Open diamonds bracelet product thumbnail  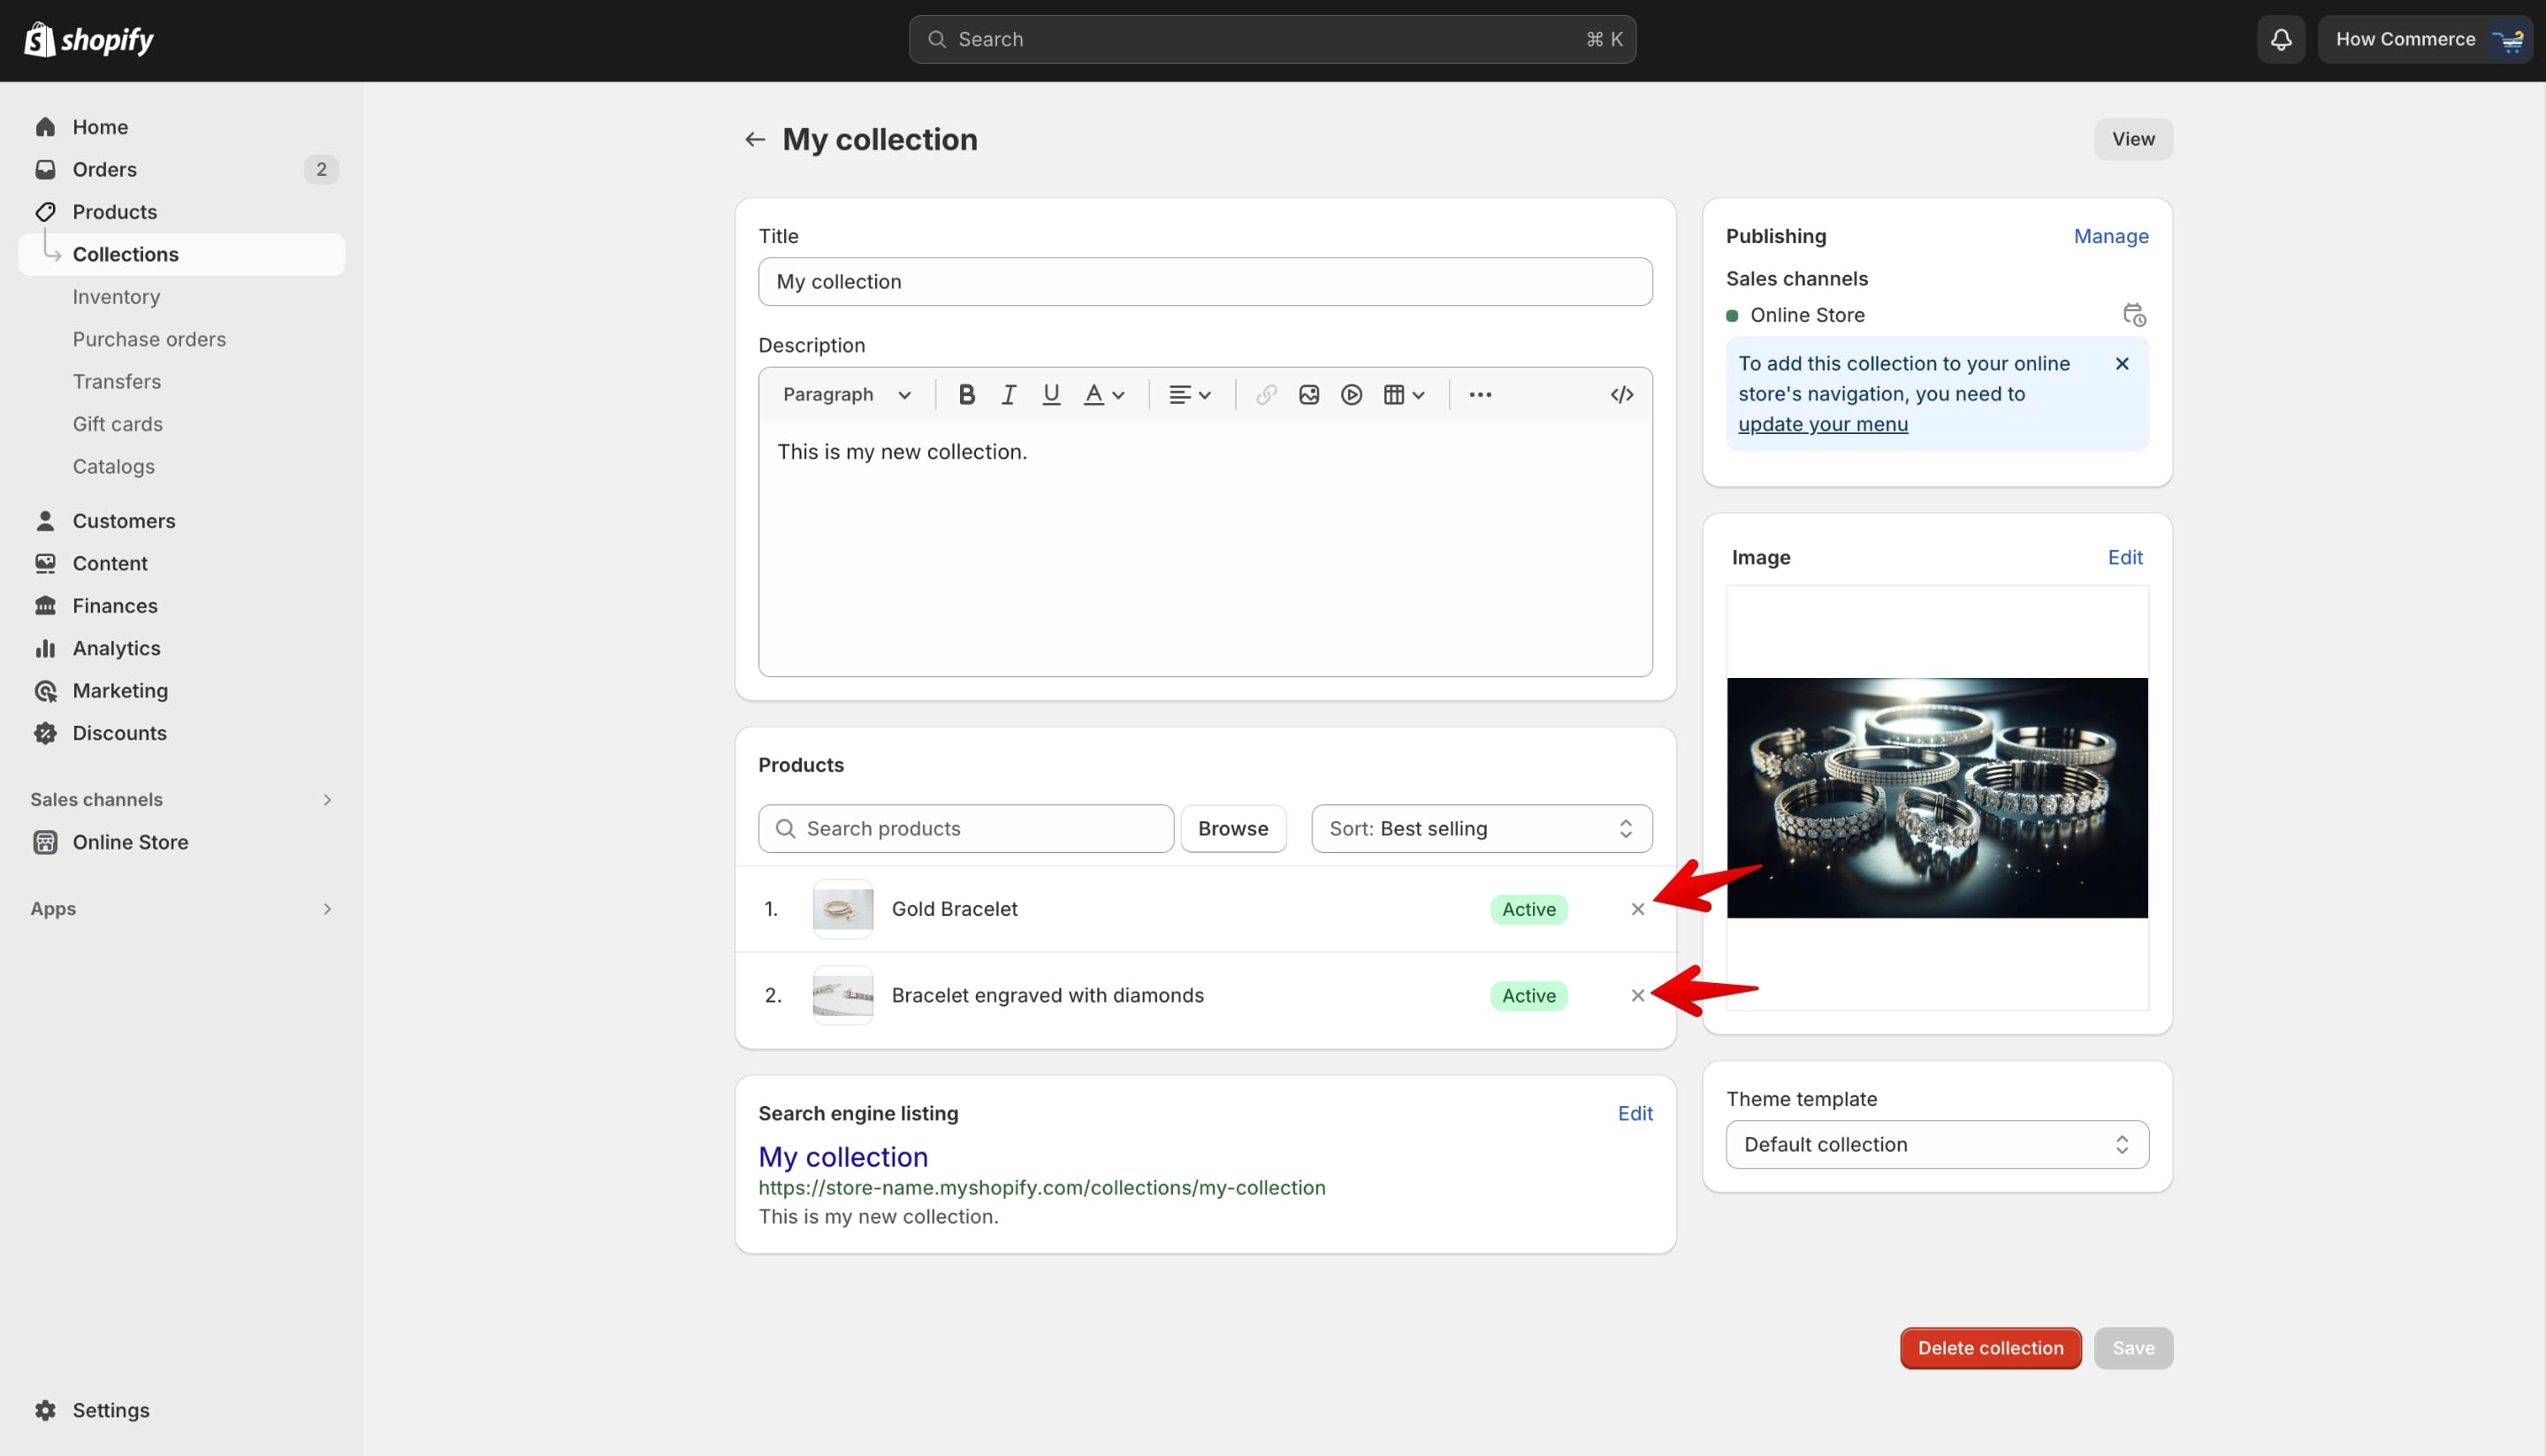click(x=842, y=995)
